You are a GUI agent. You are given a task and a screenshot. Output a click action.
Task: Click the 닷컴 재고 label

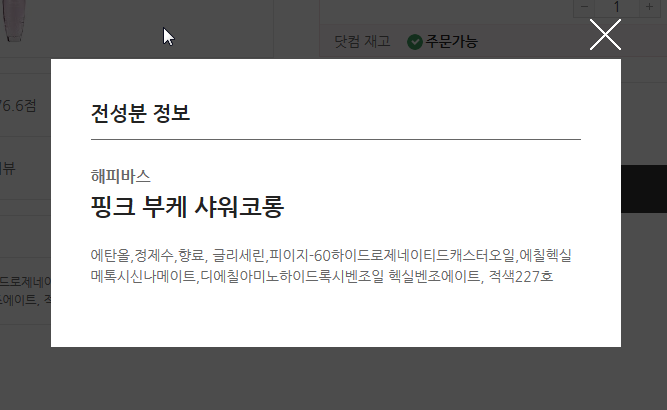point(362,42)
